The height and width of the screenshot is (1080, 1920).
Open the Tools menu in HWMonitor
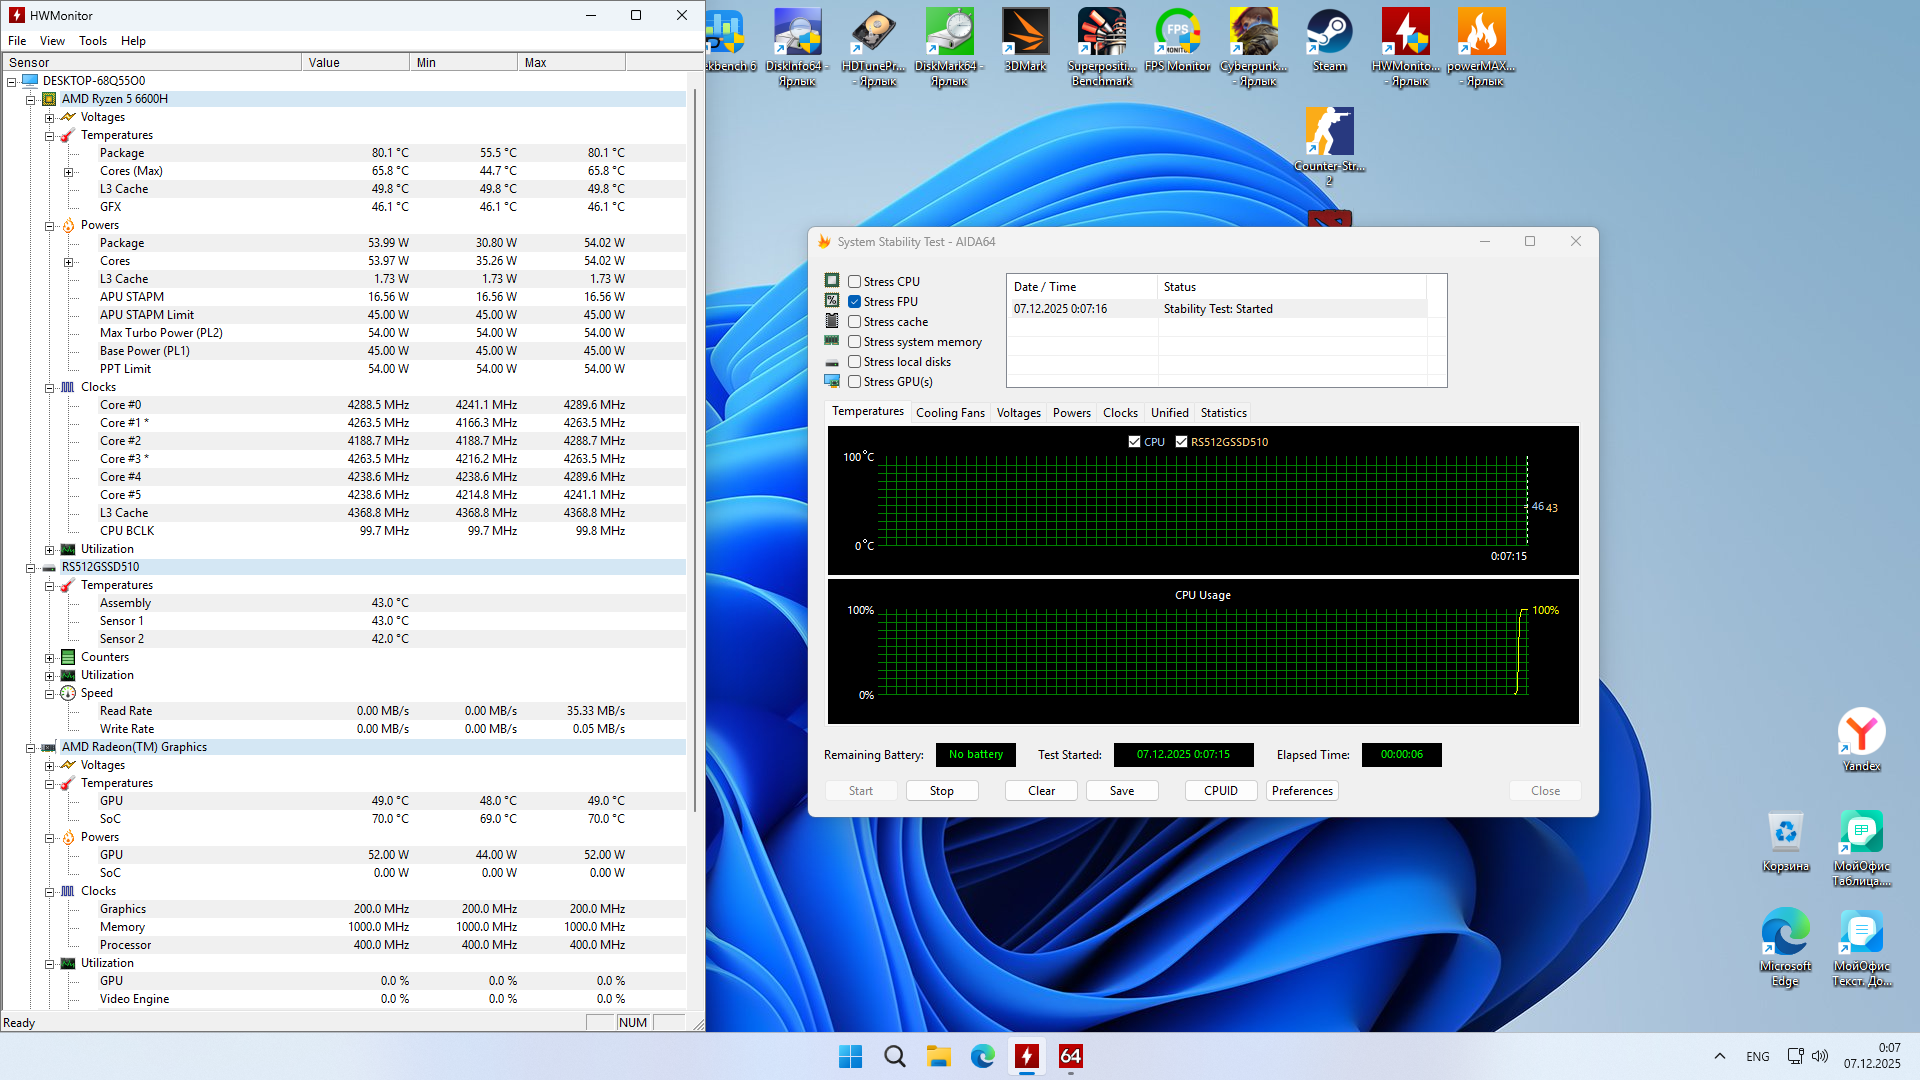93,41
